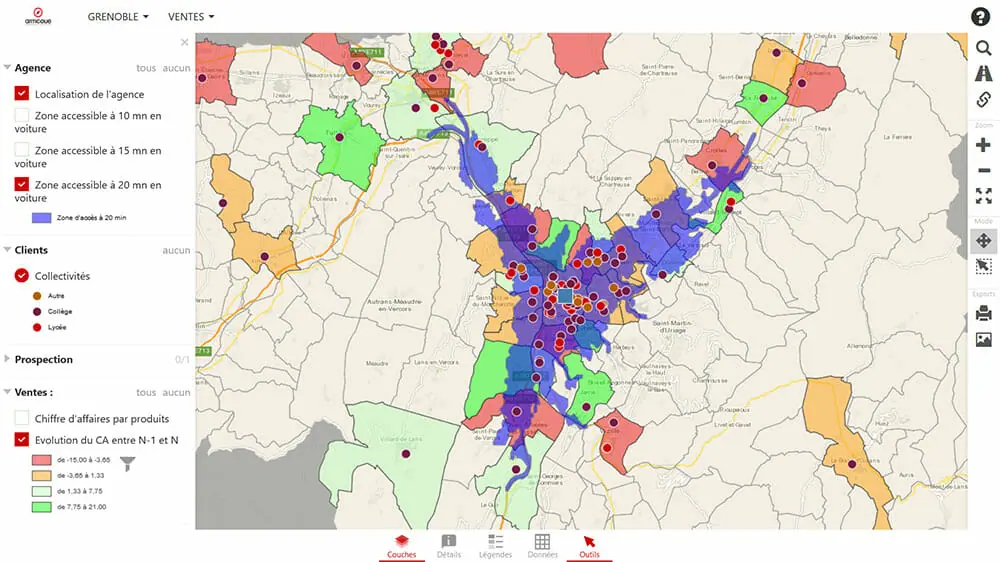Open the VENTES dropdown menu

tap(191, 17)
